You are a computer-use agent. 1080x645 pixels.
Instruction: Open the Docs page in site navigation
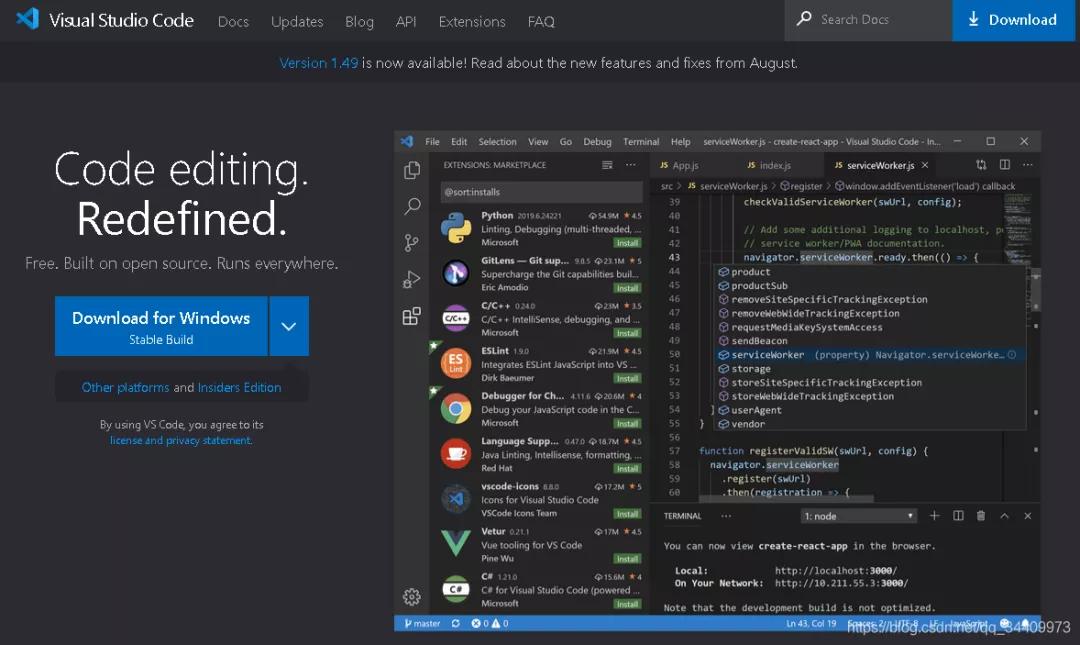(x=233, y=21)
